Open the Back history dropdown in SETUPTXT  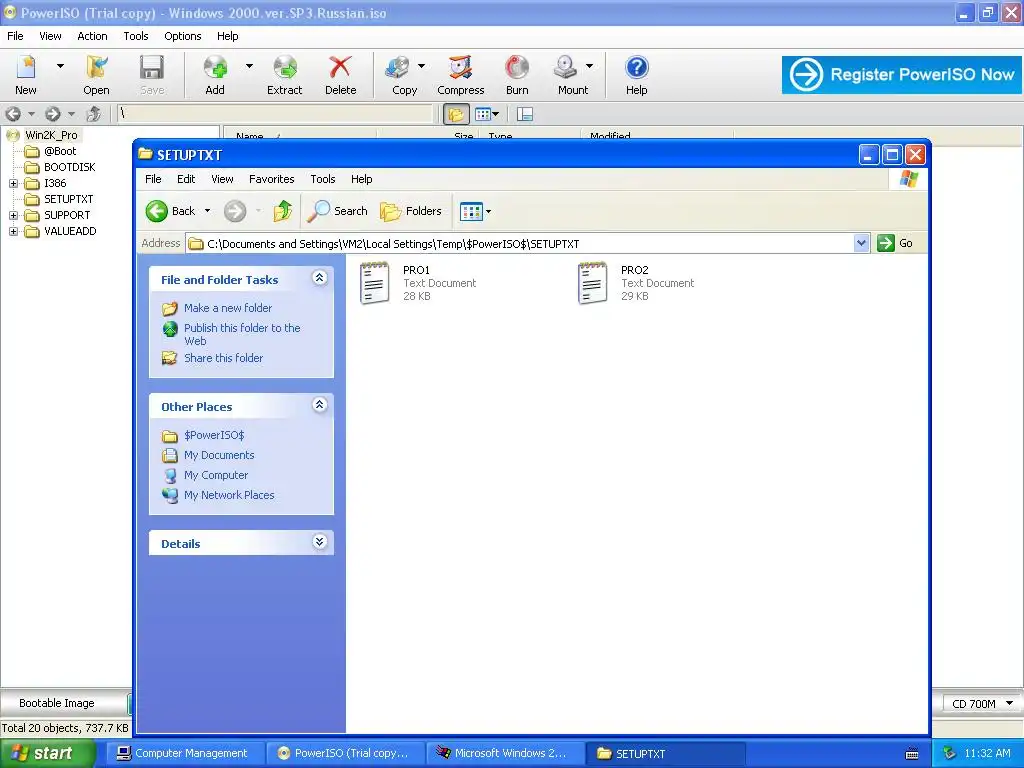tap(208, 211)
